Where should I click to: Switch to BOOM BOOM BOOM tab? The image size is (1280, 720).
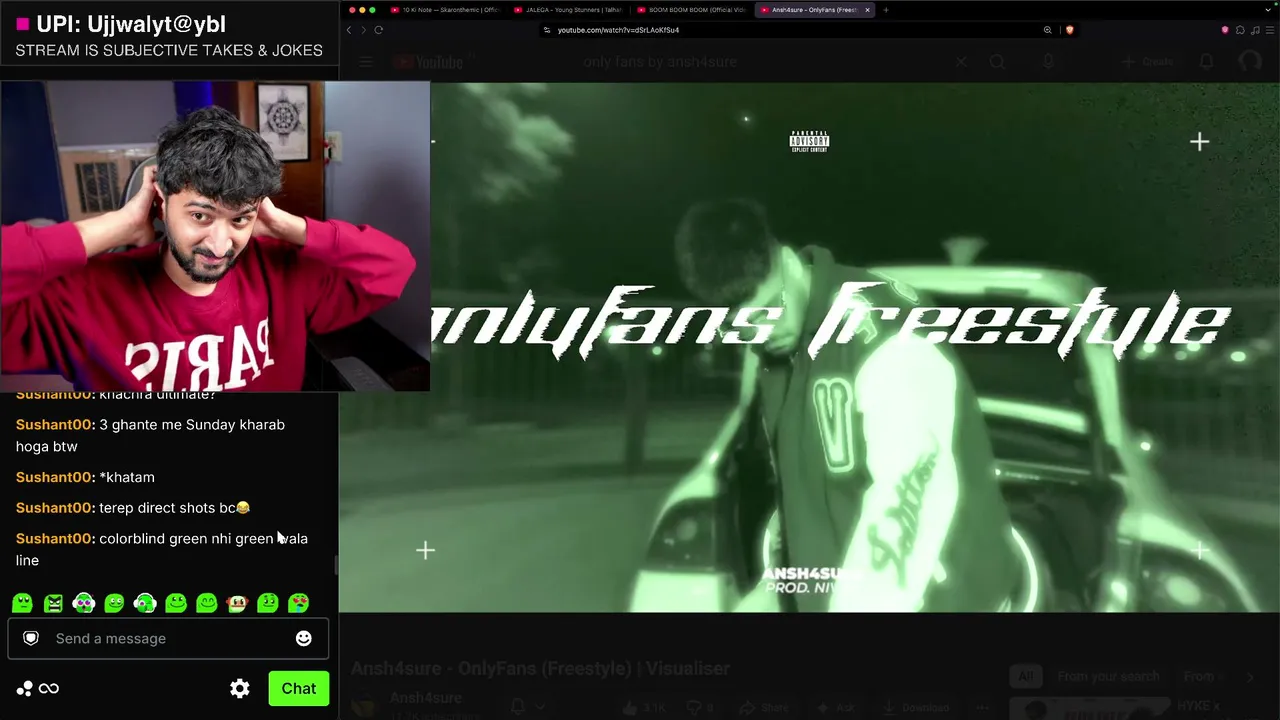[x=692, y=10]
